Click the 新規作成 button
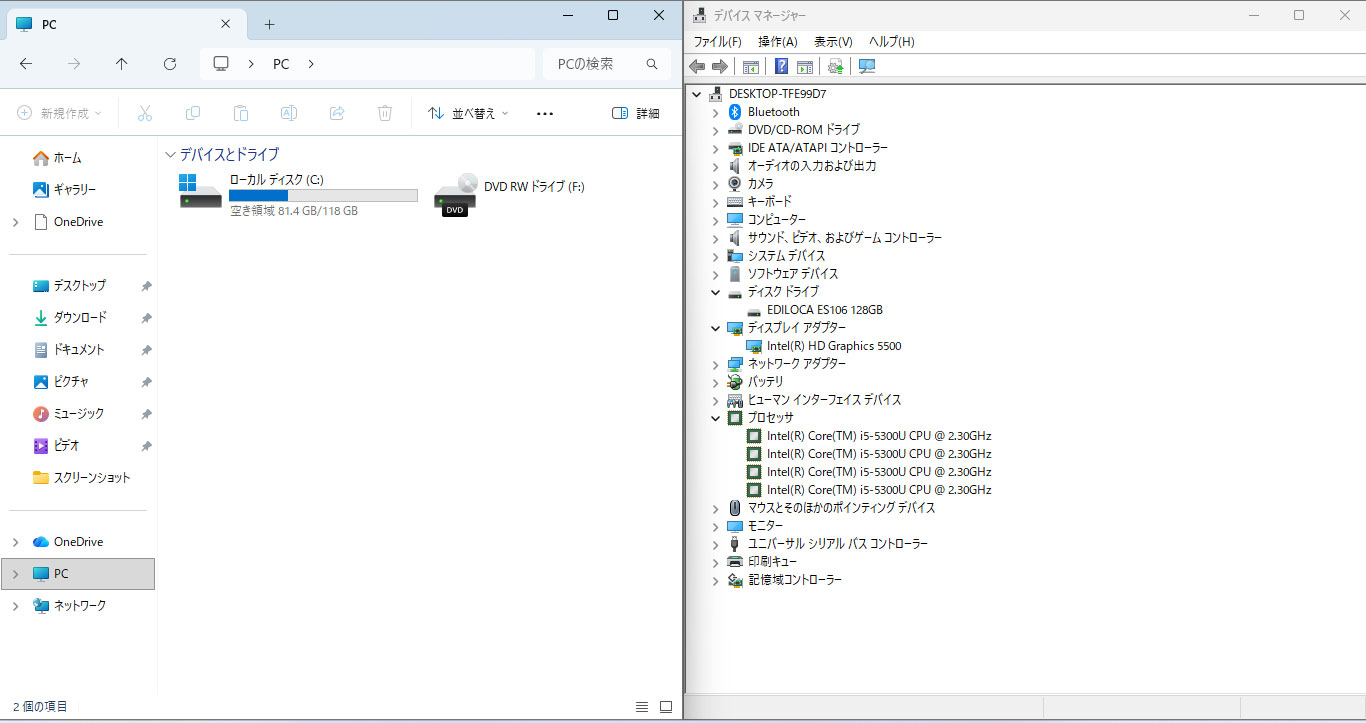 [x=60, y=114]
